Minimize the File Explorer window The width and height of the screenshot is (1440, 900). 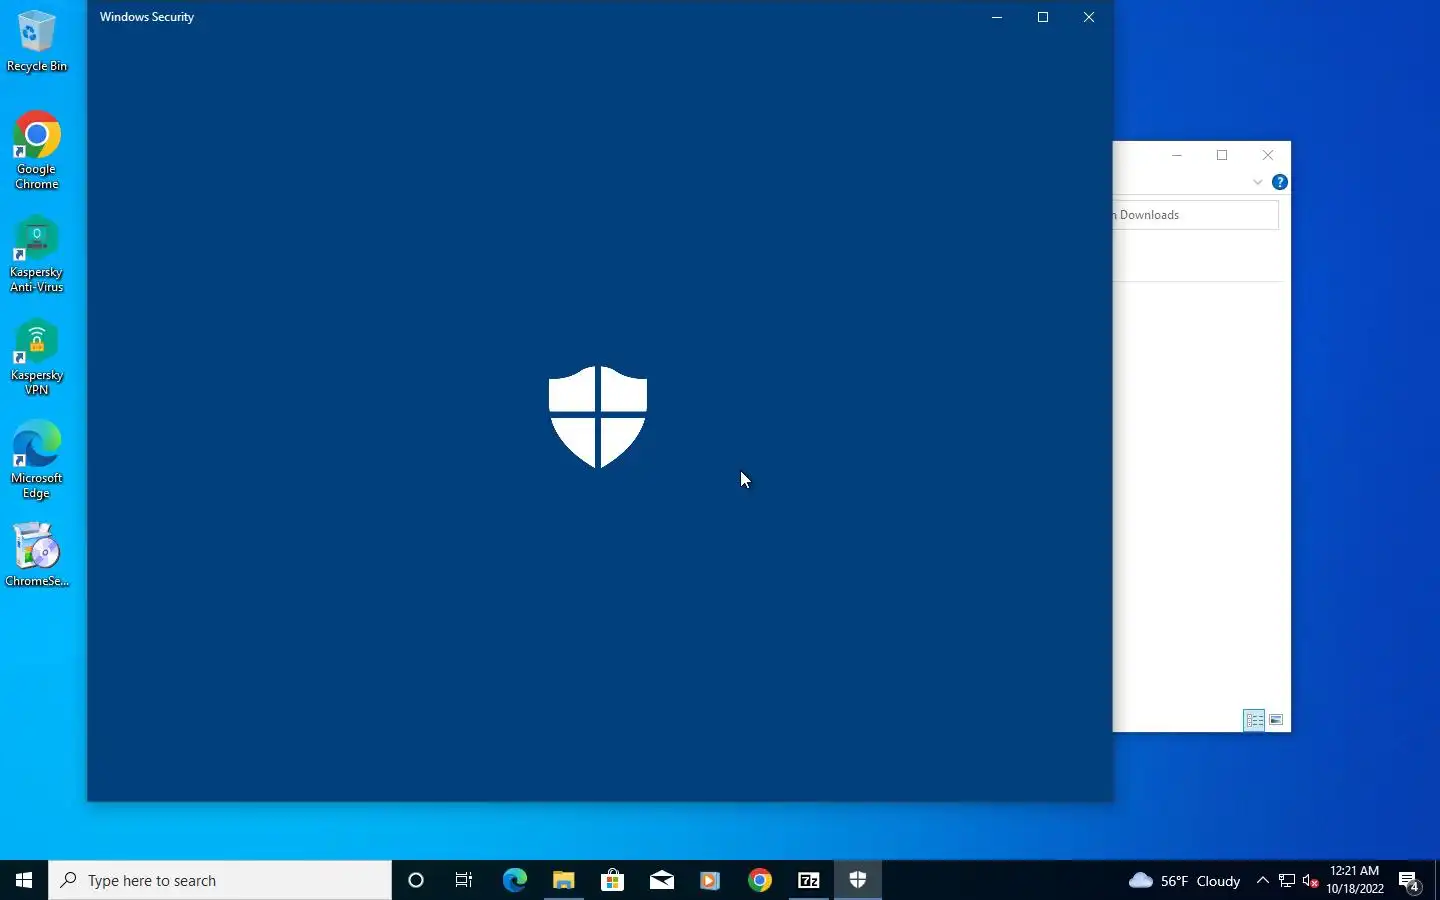click(1177, 155)
